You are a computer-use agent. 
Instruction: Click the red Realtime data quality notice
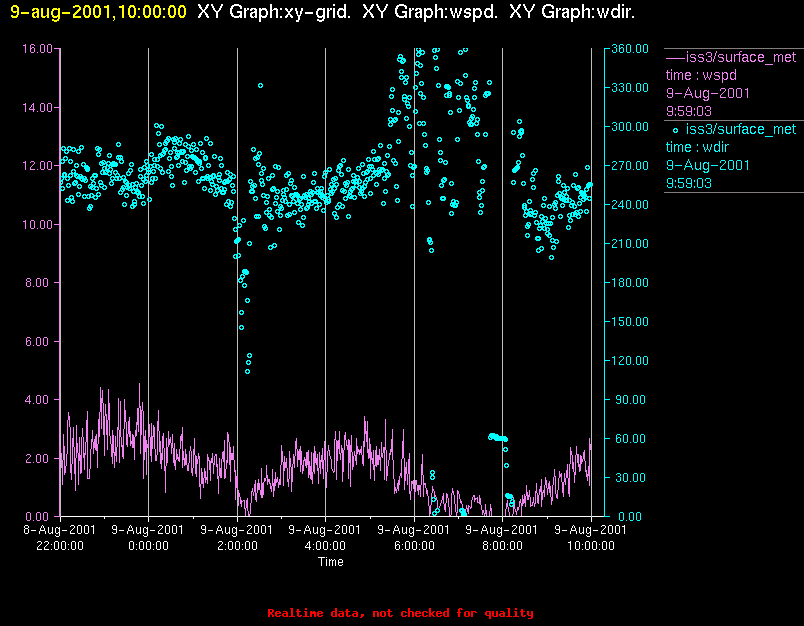click(400, 613)
